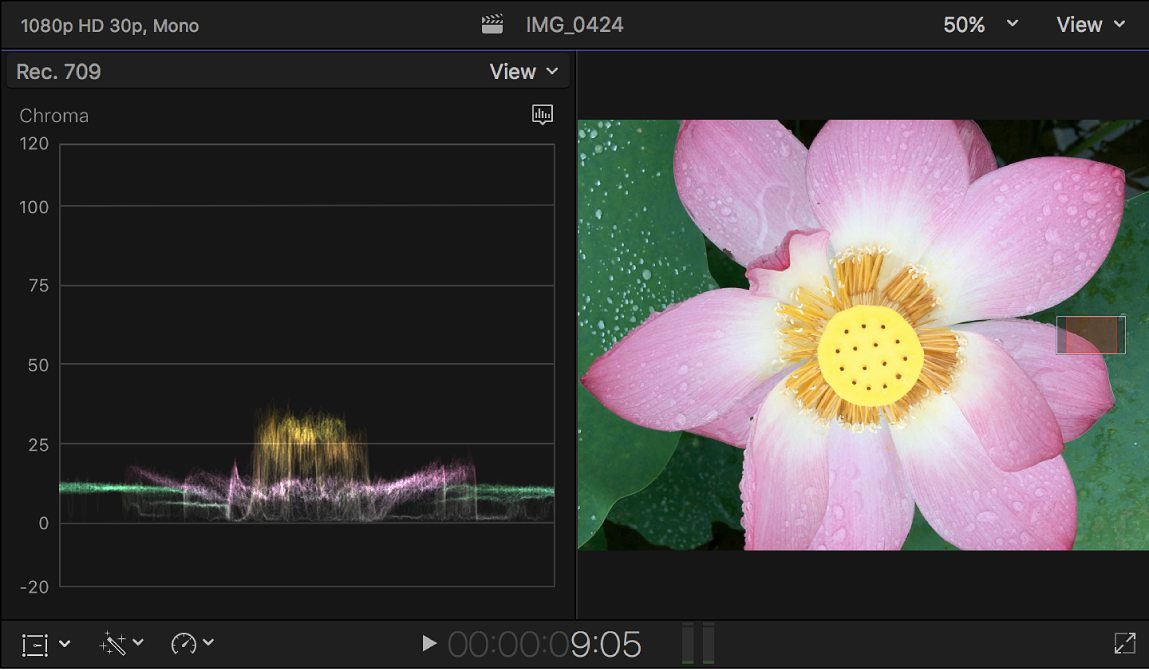
Task: Click the audio meters indicator beside the timecode
Action: click(x=697, y=643)
